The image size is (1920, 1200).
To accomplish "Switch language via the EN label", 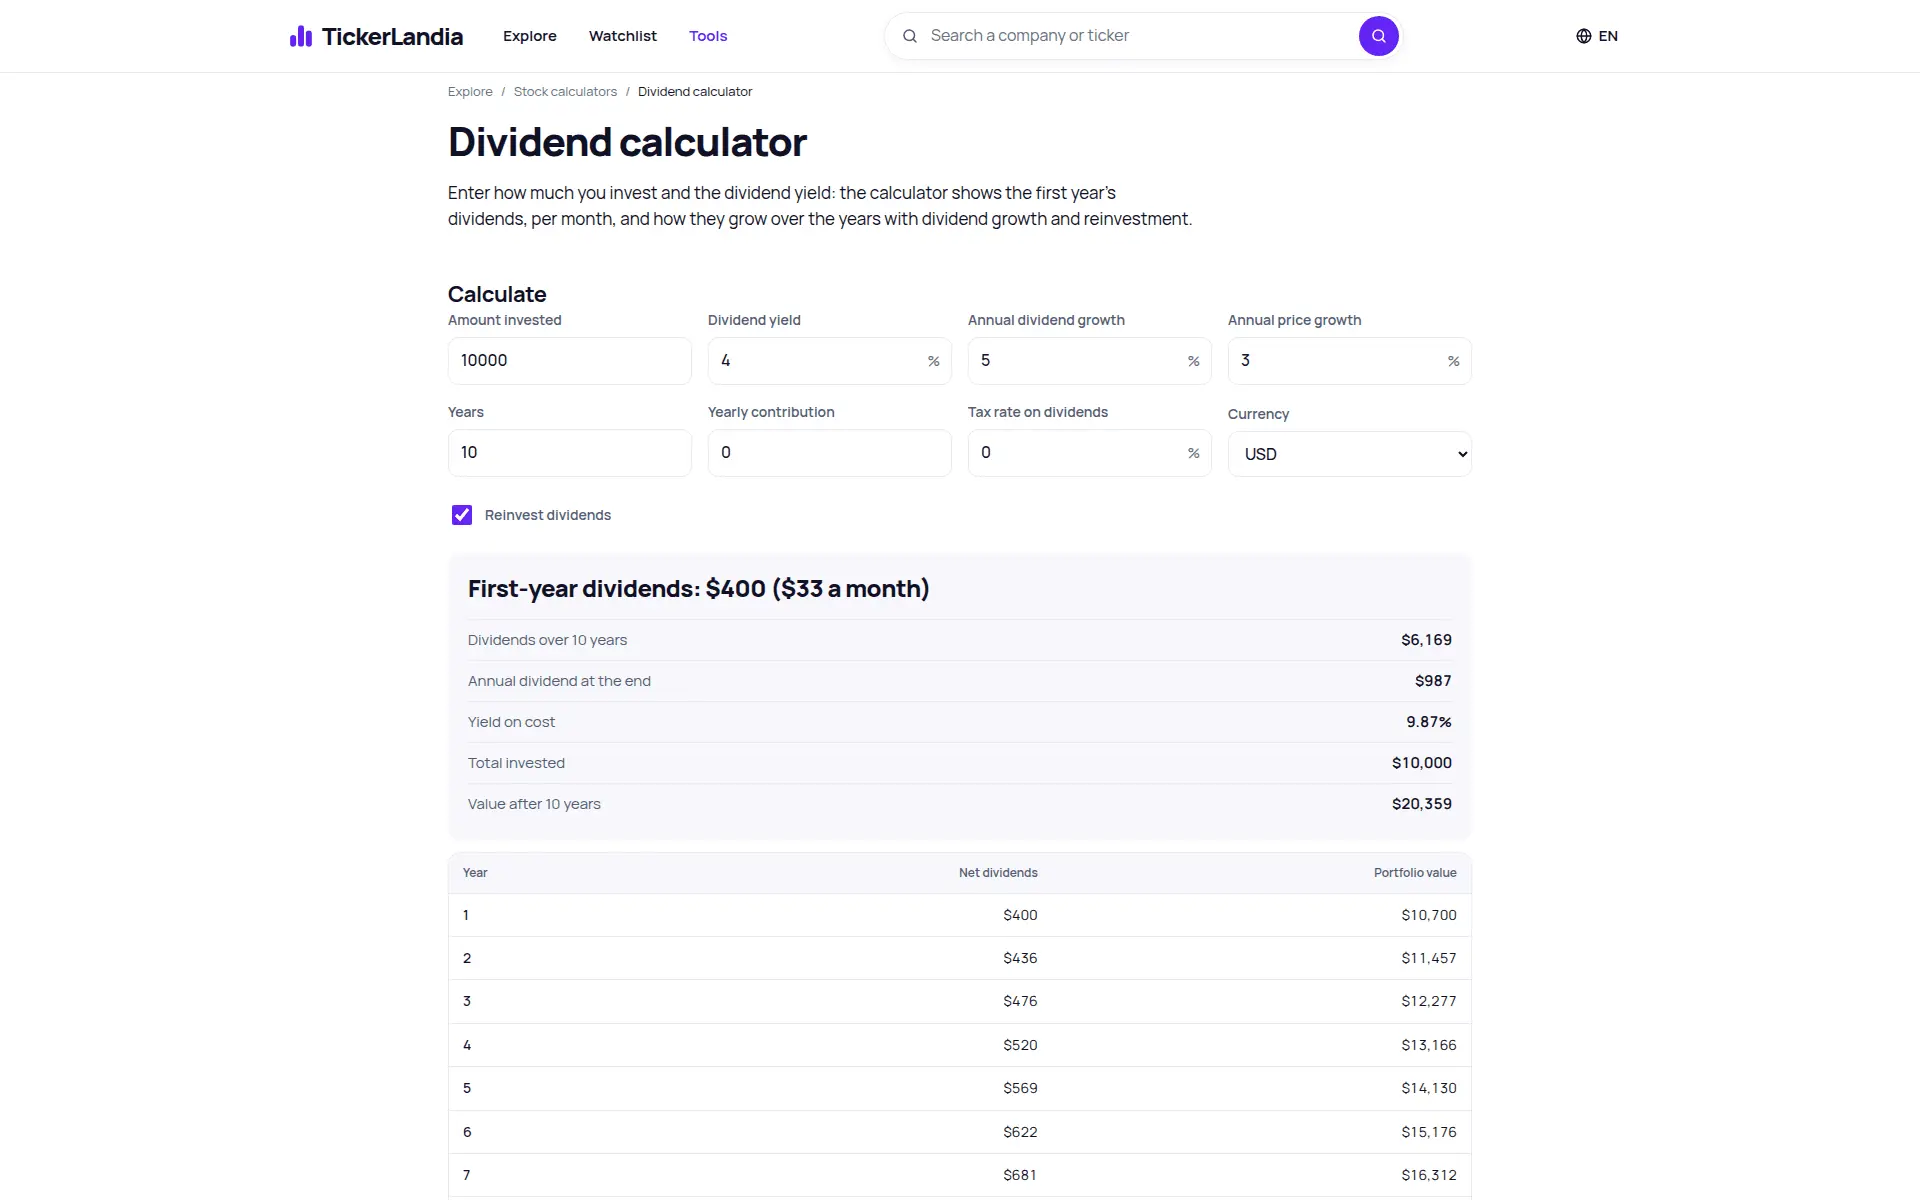I will (1608, 36).
